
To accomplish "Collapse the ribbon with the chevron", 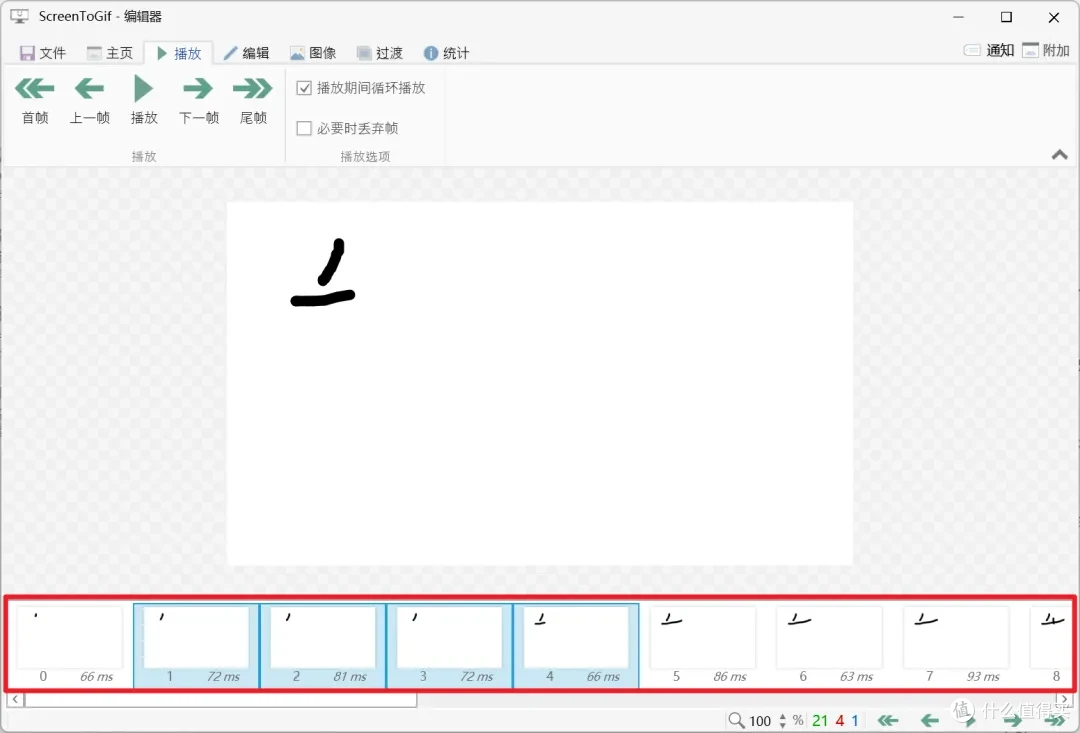I will (1059, 155).
